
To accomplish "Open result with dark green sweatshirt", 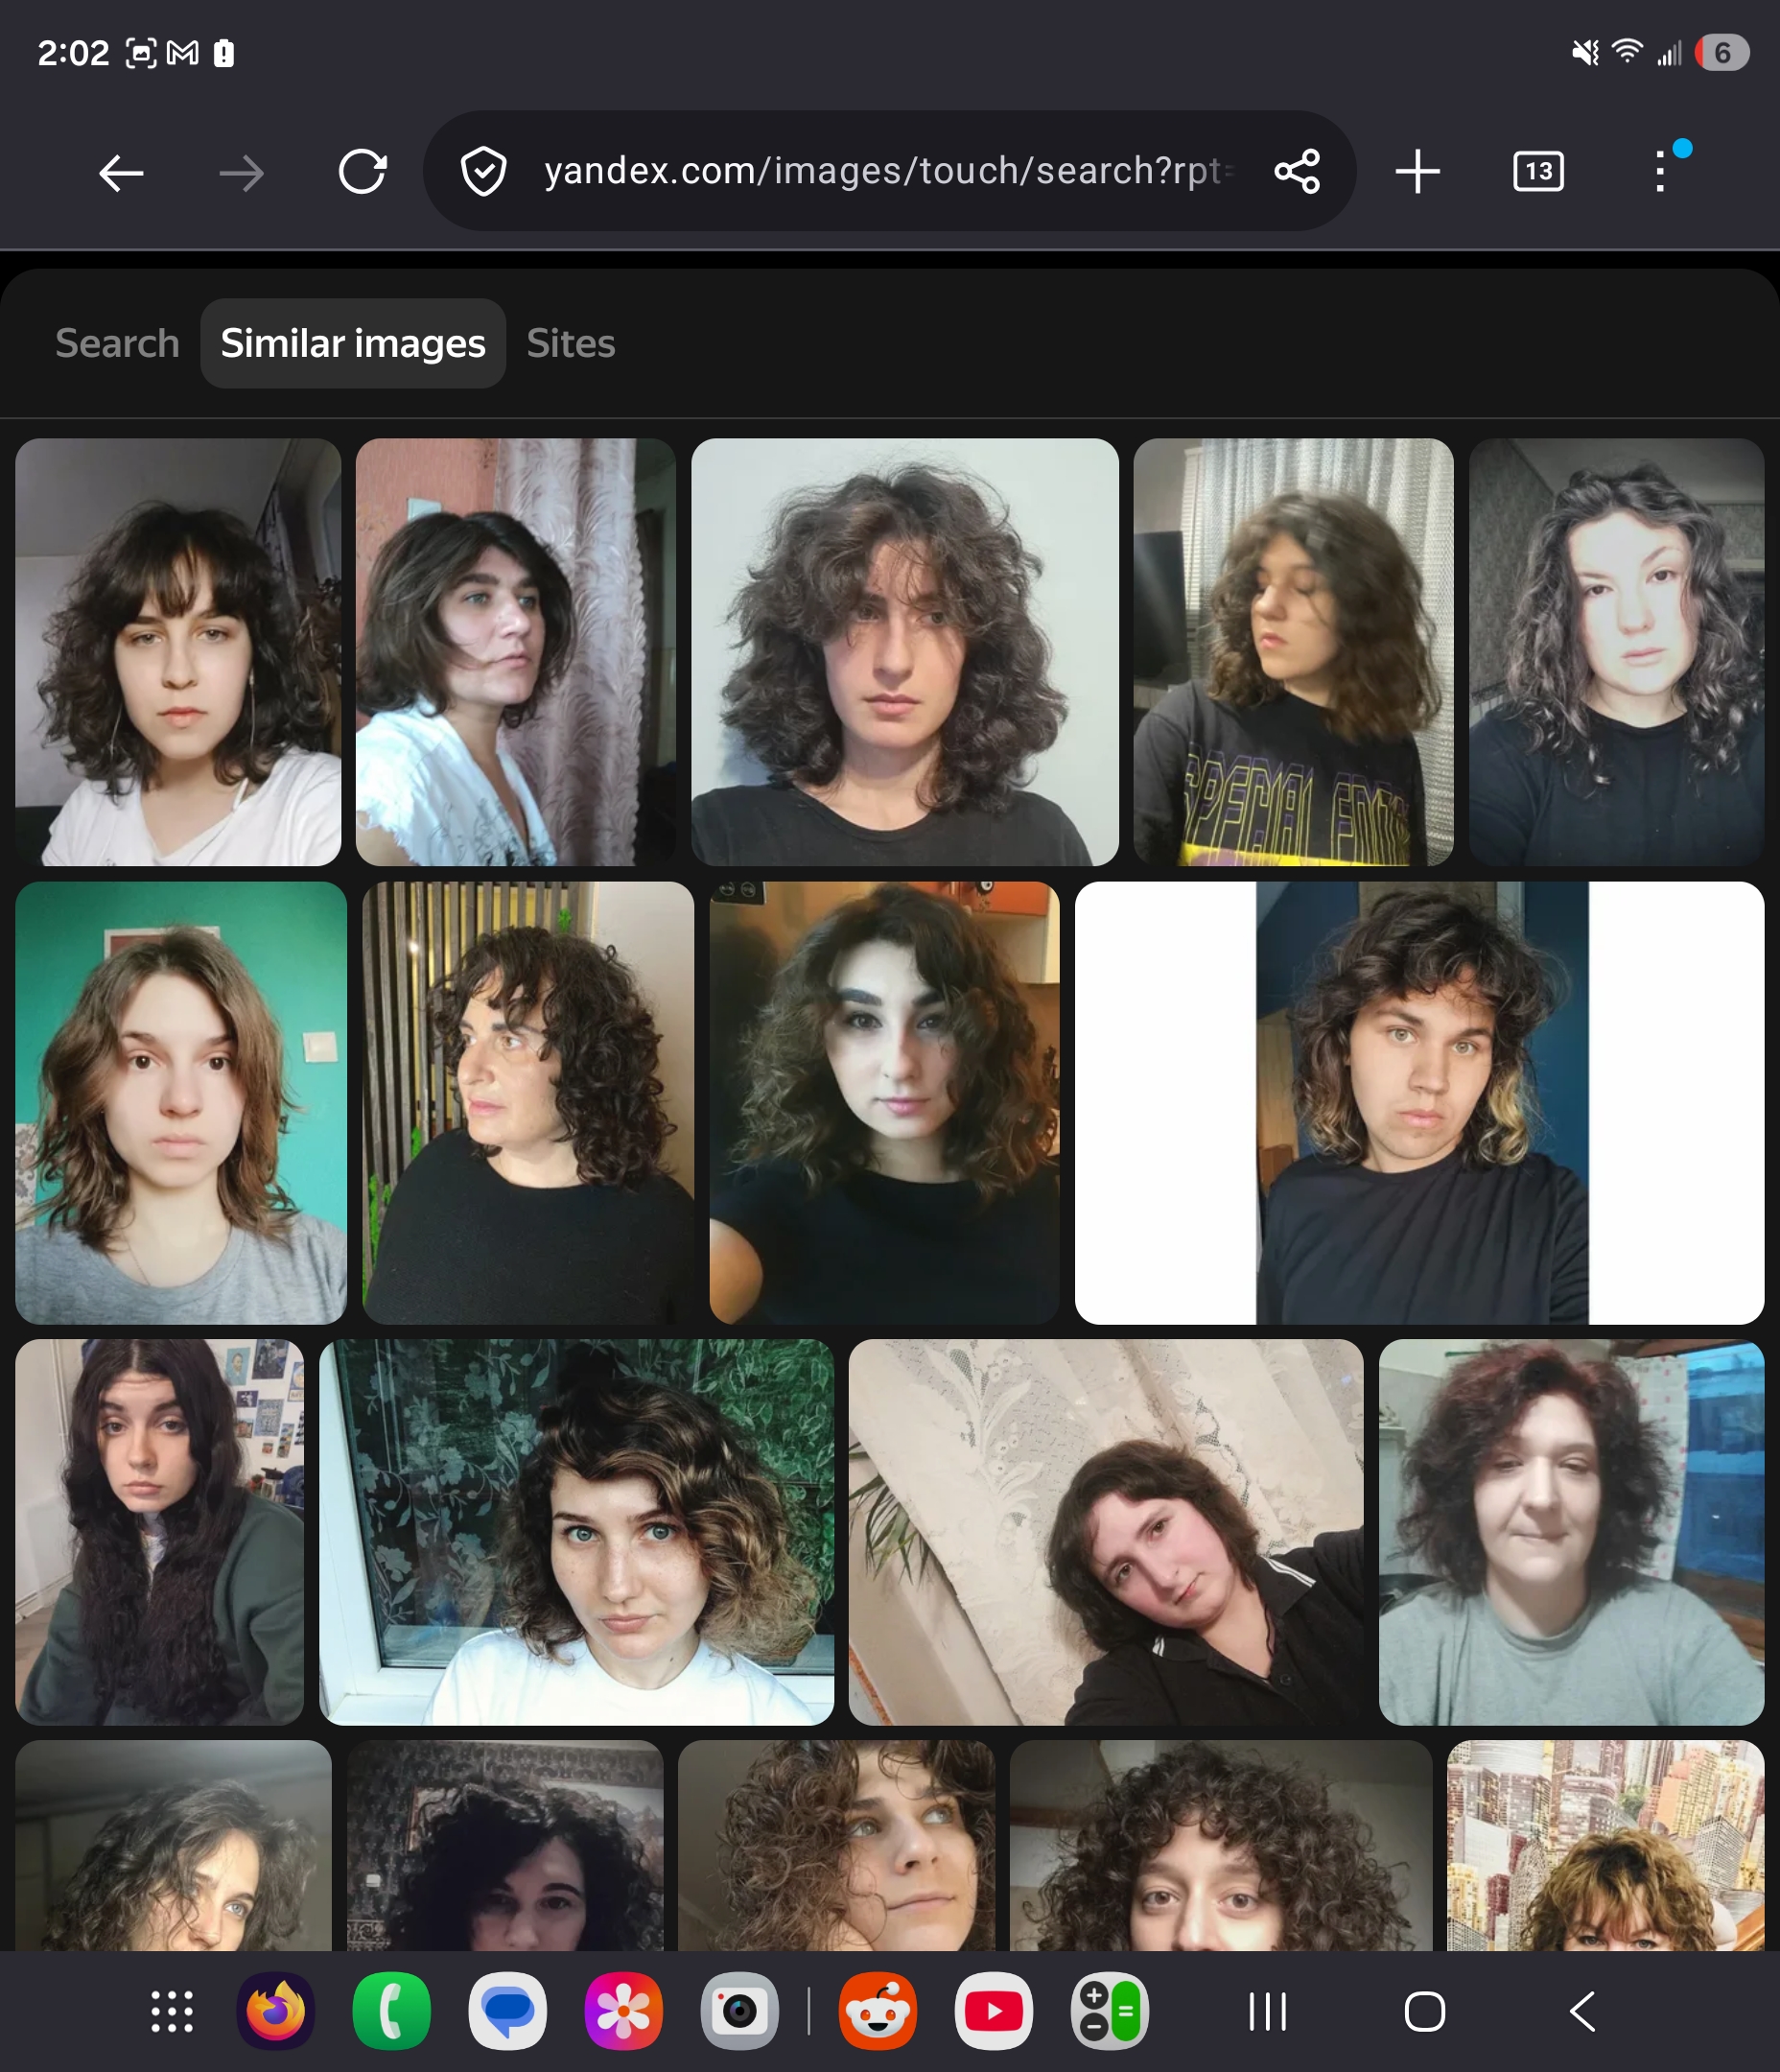I will tap(159, 1533).
